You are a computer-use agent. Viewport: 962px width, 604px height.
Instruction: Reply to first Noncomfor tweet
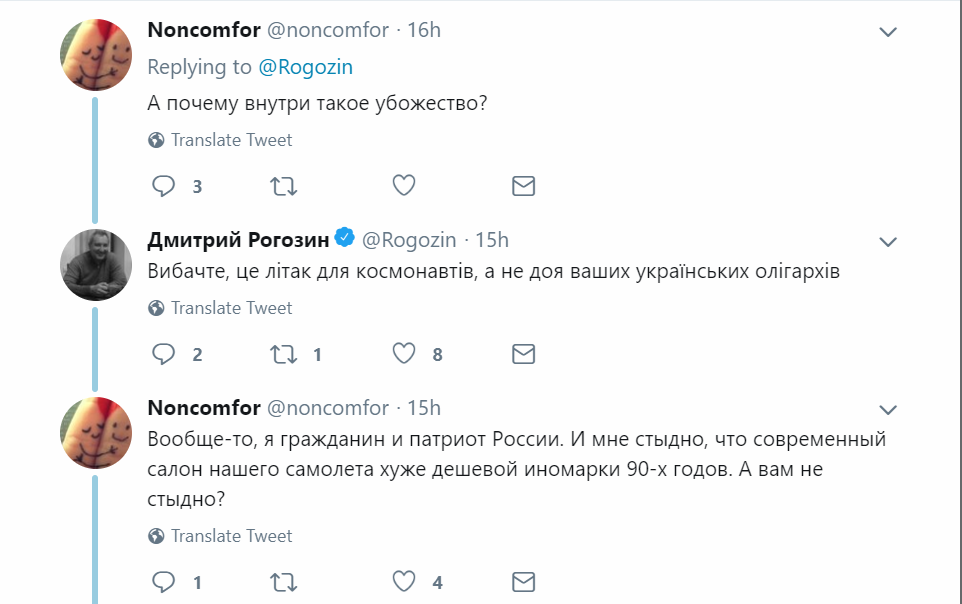[x=163, y=186]
